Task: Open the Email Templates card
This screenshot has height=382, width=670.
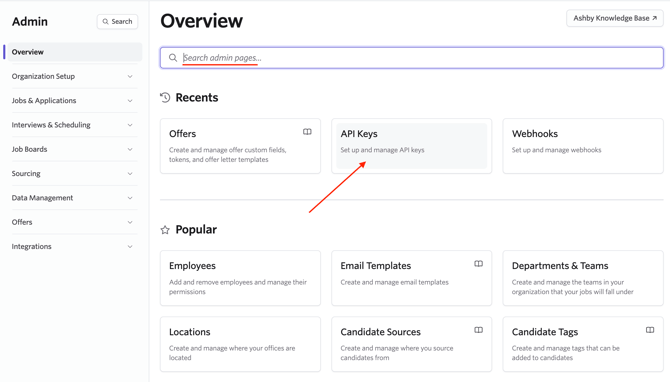Action: [411, 278]
